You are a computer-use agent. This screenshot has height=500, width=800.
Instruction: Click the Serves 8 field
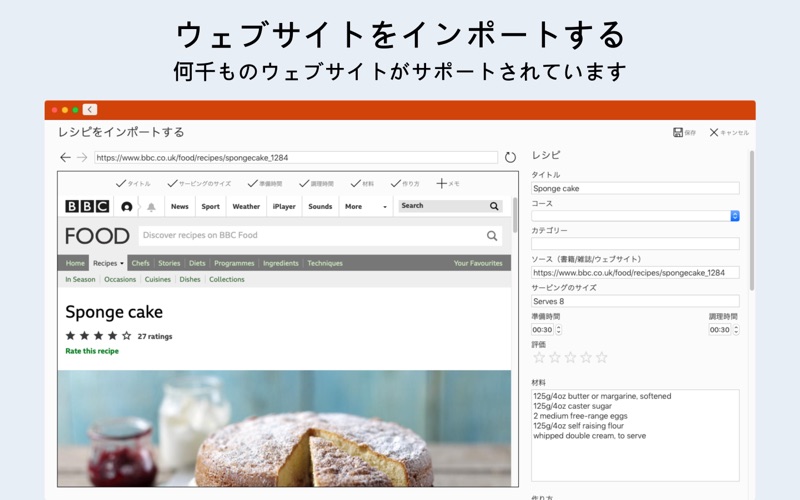click(635, 301)
